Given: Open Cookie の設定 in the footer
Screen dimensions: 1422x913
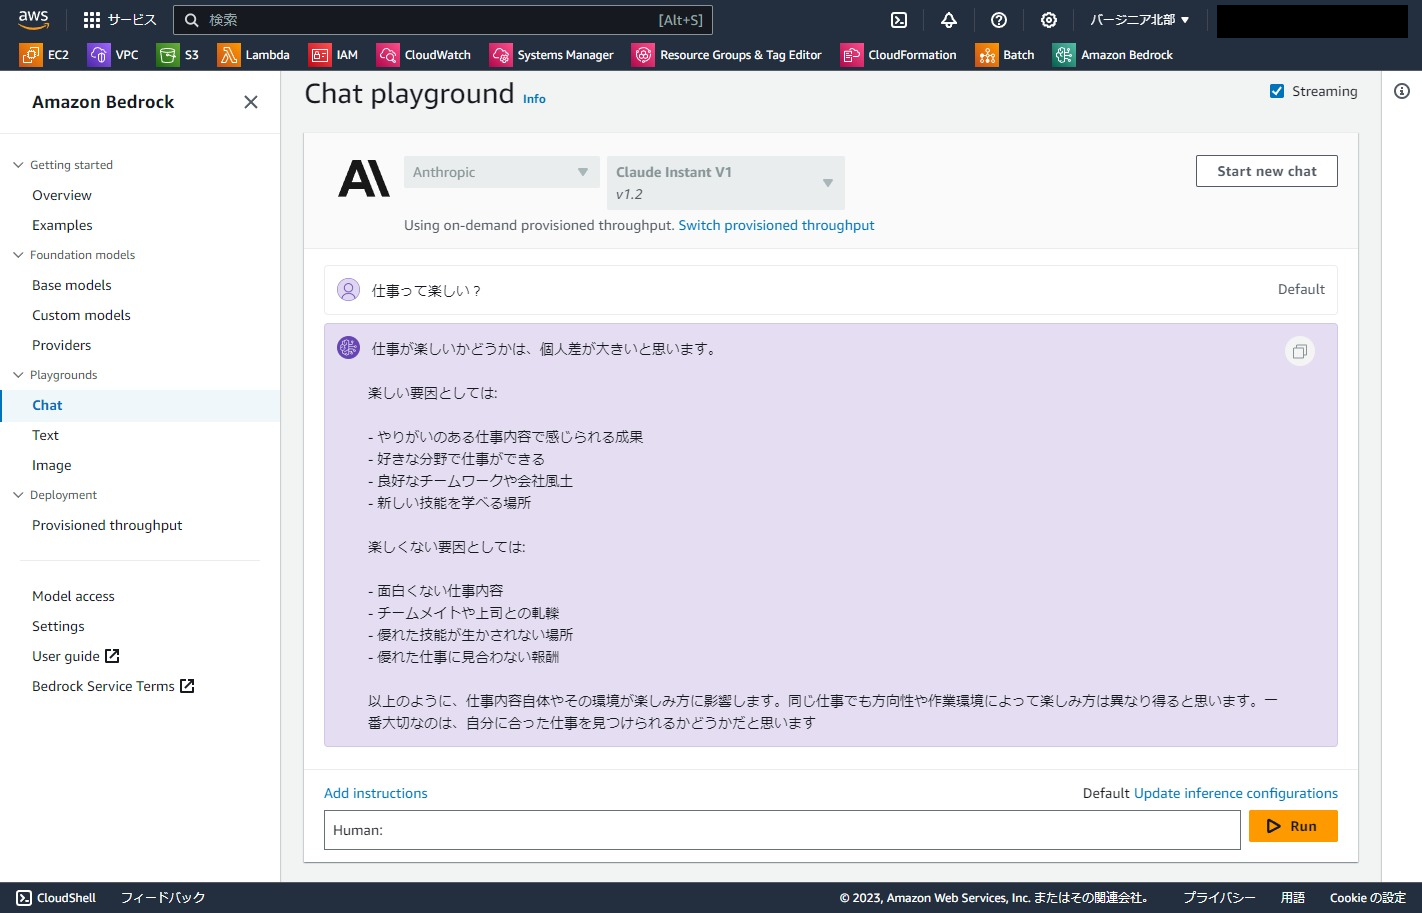Looking at the screenshot, I should [x=1368, y=898].
